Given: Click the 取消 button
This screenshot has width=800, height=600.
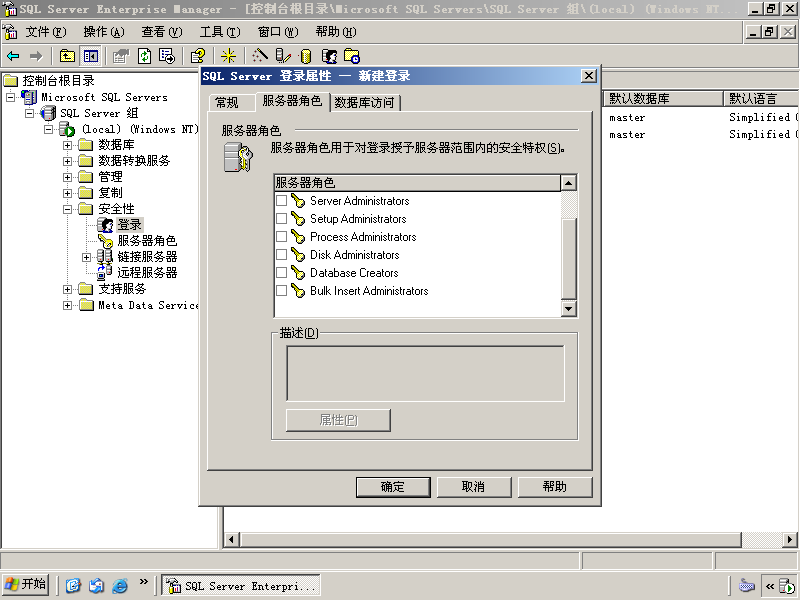Looking at the screenshot, I should pyautogui.click(x=473, y=487).
